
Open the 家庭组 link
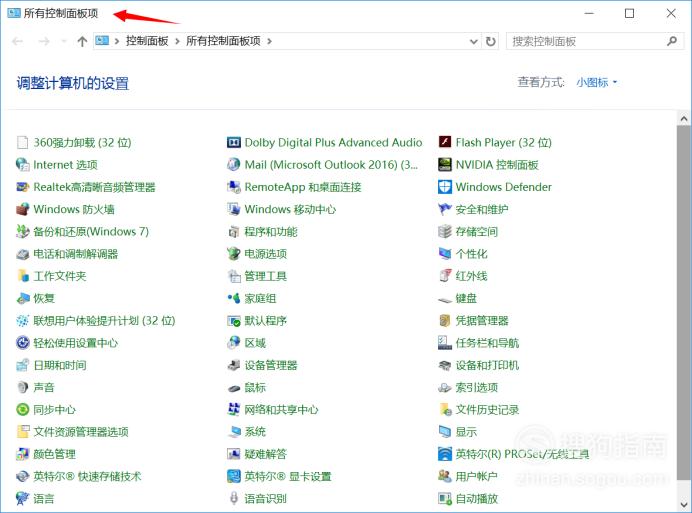tap(260, 298)
